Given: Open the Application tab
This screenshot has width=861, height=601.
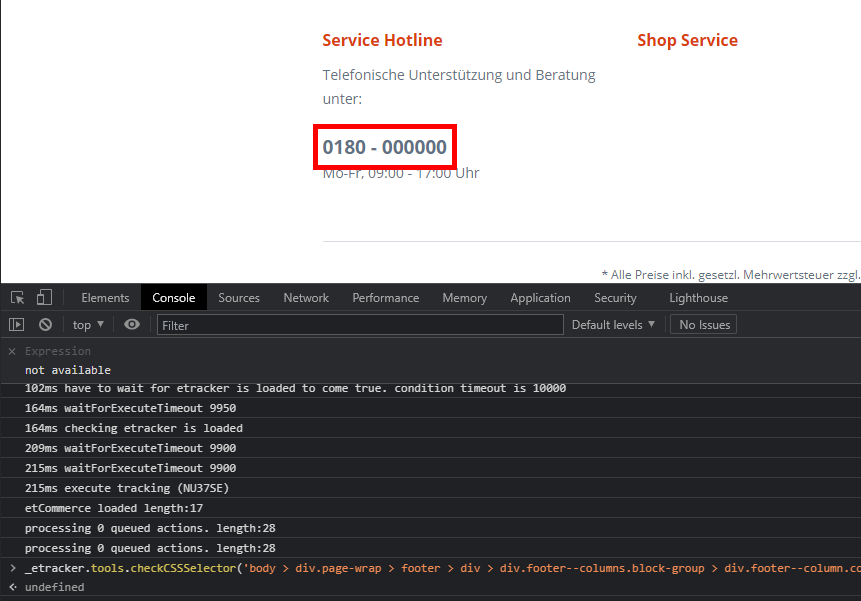Looking at the screenshot, I should (x=540, y=297).
